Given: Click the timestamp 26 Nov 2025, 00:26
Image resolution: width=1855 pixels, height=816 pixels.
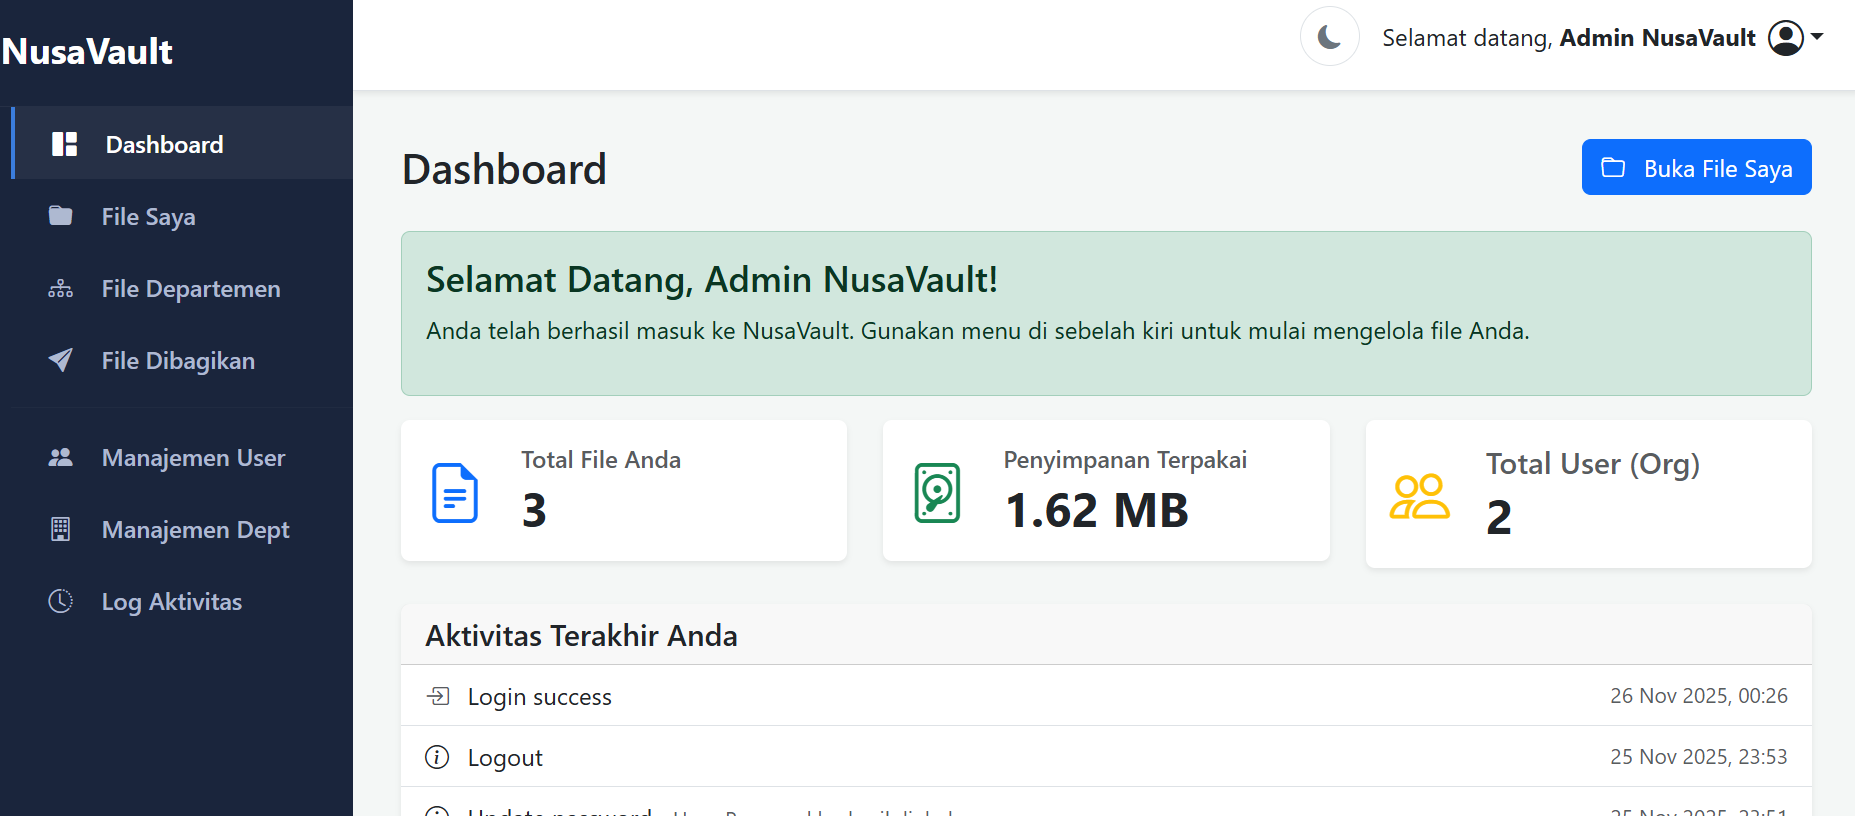Looking at the screenshot, I should pos(1698,696).
